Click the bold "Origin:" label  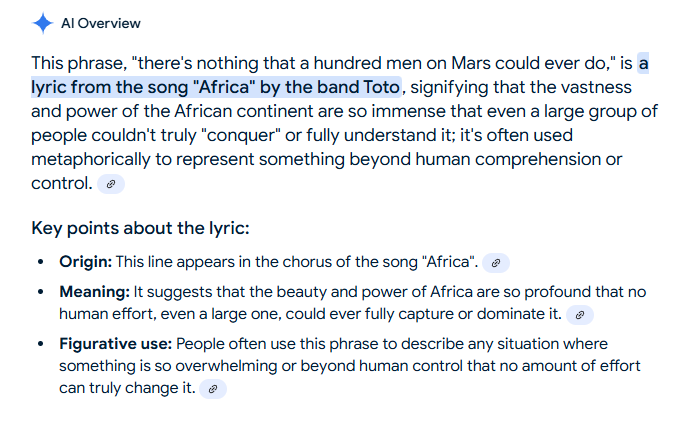click(86, 262)
